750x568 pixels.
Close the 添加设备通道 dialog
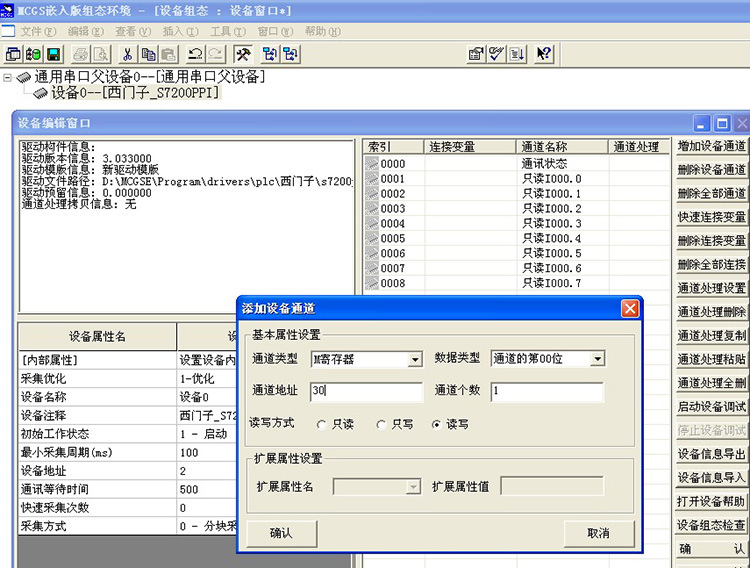(630, 309)
